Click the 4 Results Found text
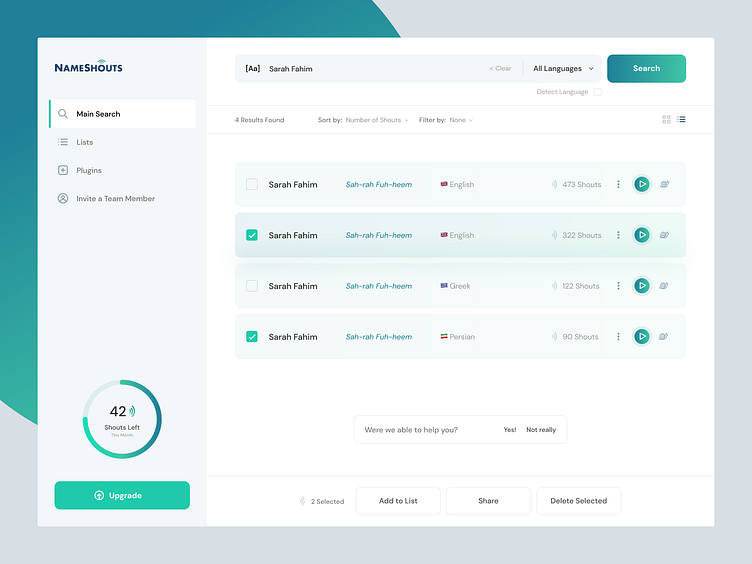Image resolution: width=752 pixels, height=564 pixels. coord(259,120)
